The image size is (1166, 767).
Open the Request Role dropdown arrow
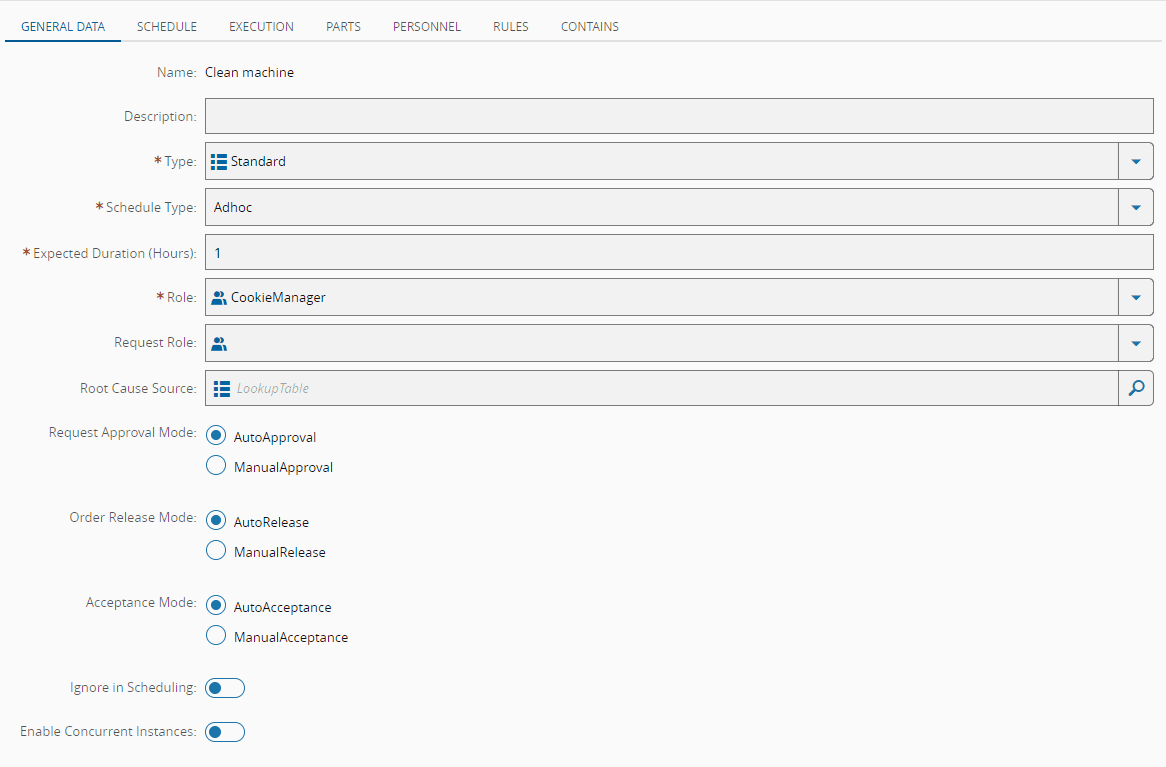pyautogui.click(x=1135, y=343)
